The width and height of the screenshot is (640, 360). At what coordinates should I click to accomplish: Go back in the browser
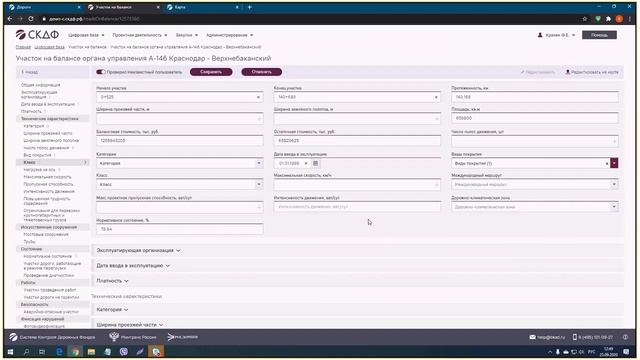tap(10, 19)
